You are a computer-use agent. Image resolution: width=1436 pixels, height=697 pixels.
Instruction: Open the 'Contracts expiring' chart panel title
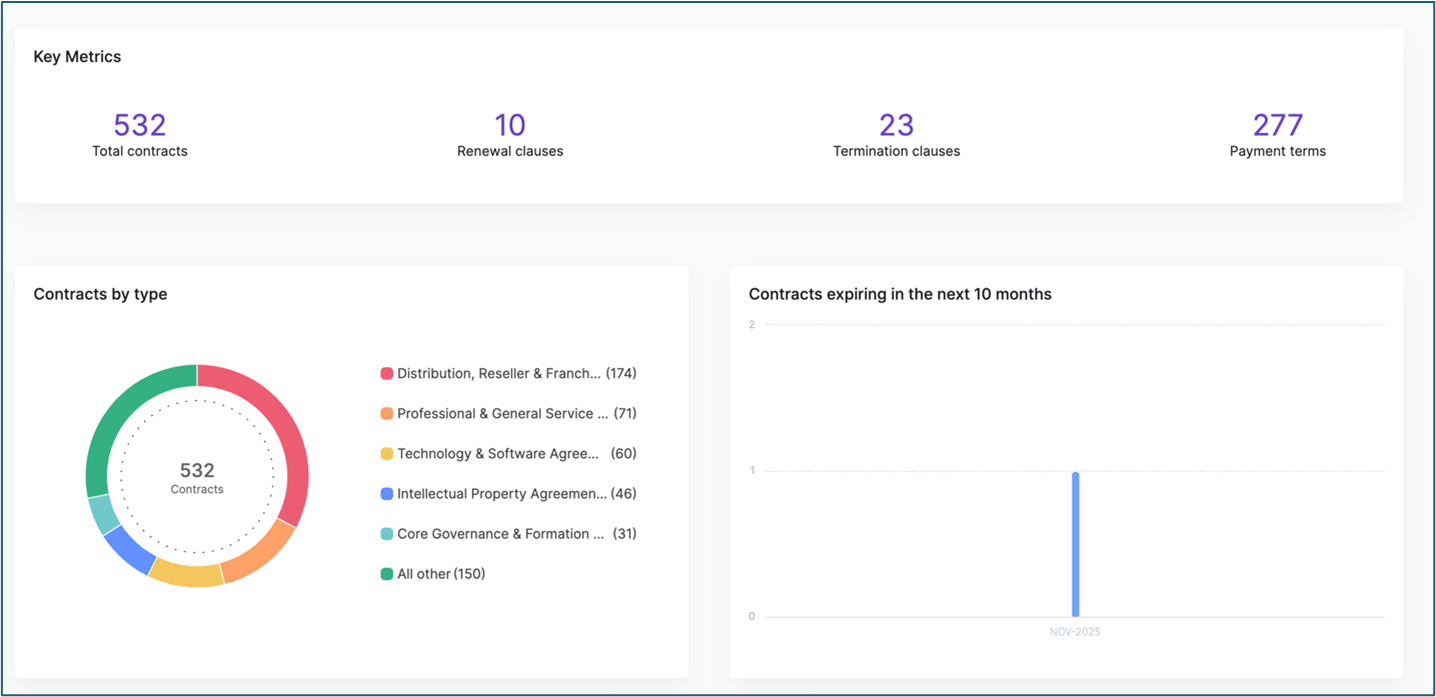click(899, 293)
